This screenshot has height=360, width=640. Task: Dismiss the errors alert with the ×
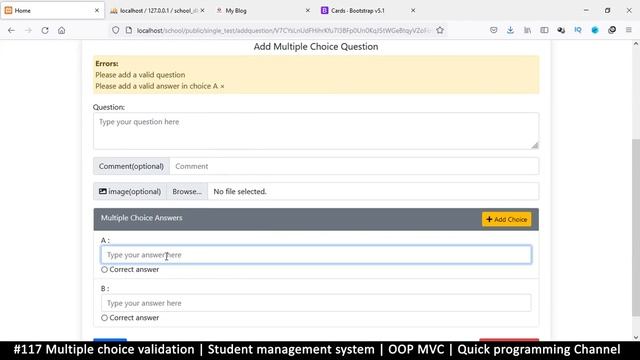tap(222, 86)
